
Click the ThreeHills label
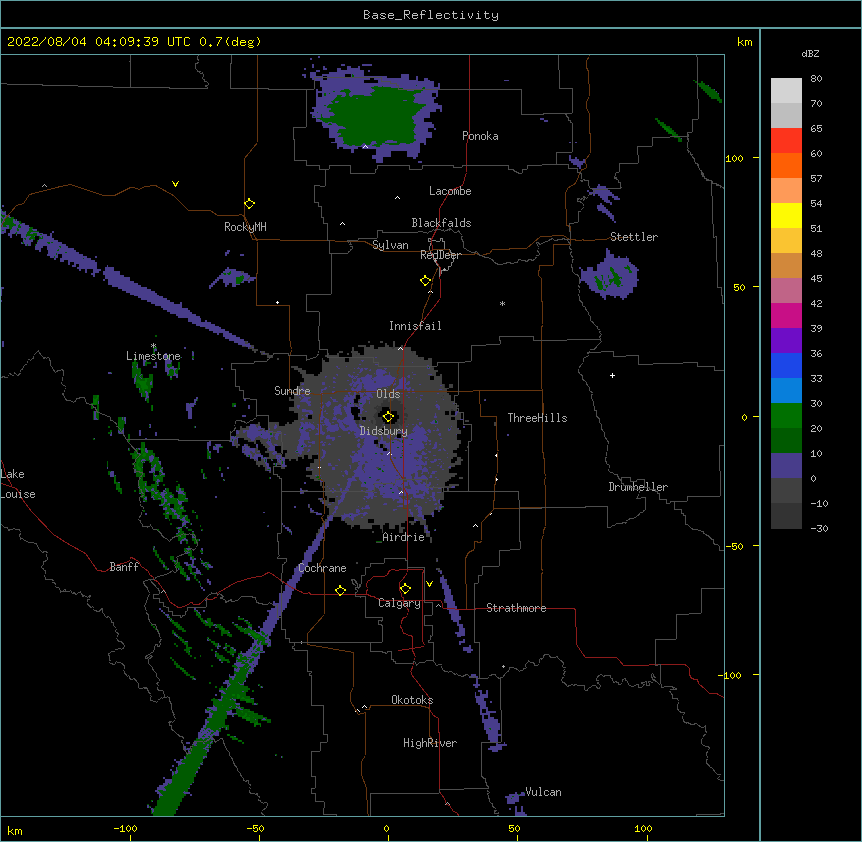(x=537, y=418)
